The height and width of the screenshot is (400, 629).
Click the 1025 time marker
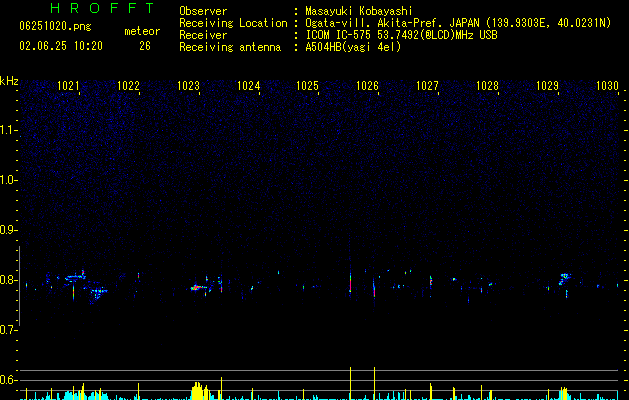(307, 86)
